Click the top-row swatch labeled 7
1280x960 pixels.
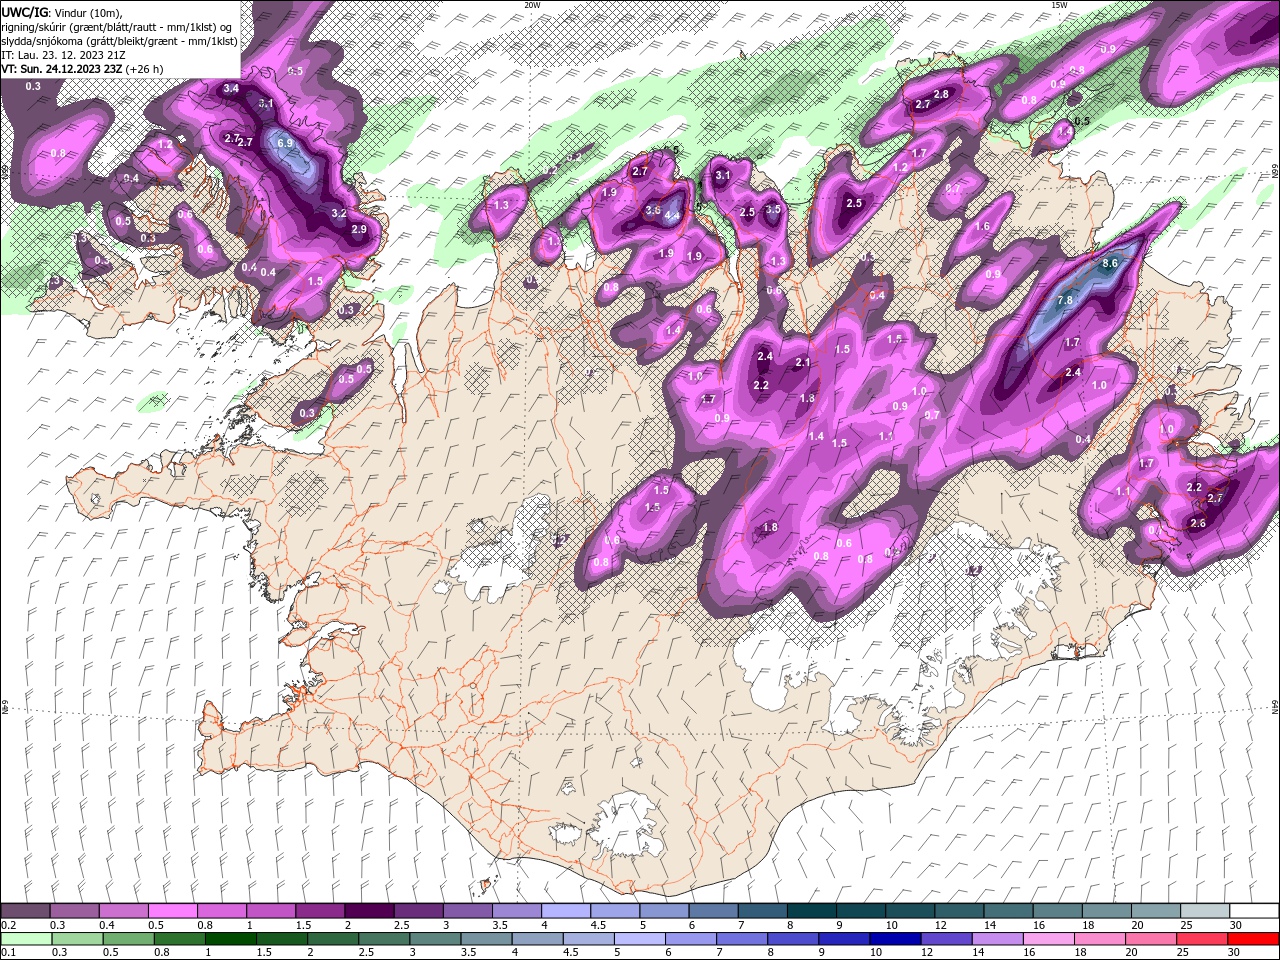click(x=762, y=911)
